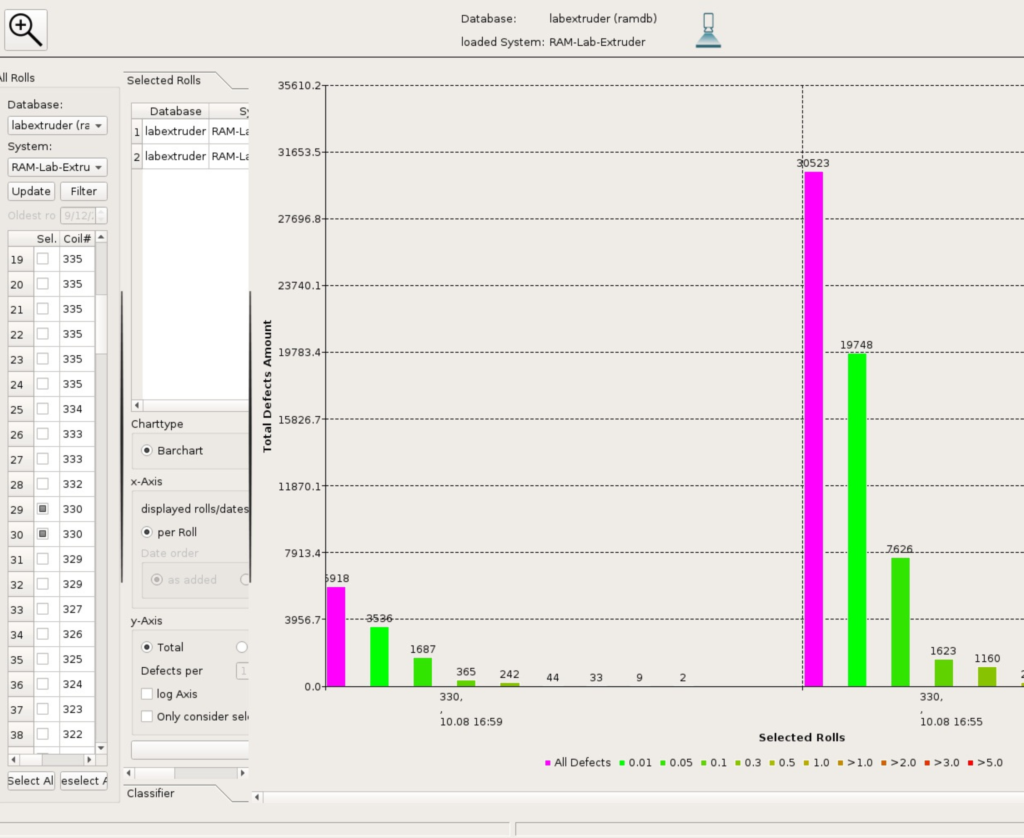The width and height of the screenshot is (1024, 838).
Task: Click left arrow of Selected Rolls table scrollbar
Action: pos(138,405)
